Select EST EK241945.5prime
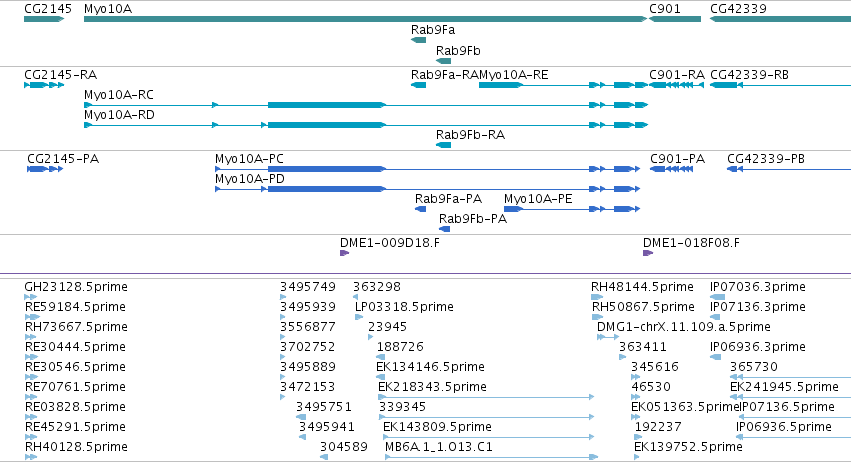This screenshot has width=851, height=462. click(784, 387)
